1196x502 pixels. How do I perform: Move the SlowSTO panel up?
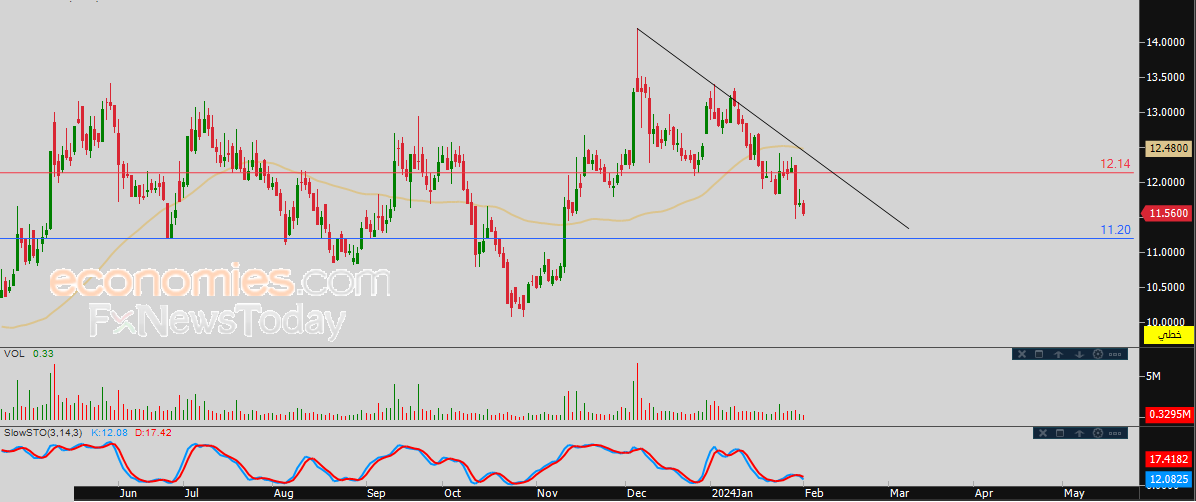[1079, 433]
